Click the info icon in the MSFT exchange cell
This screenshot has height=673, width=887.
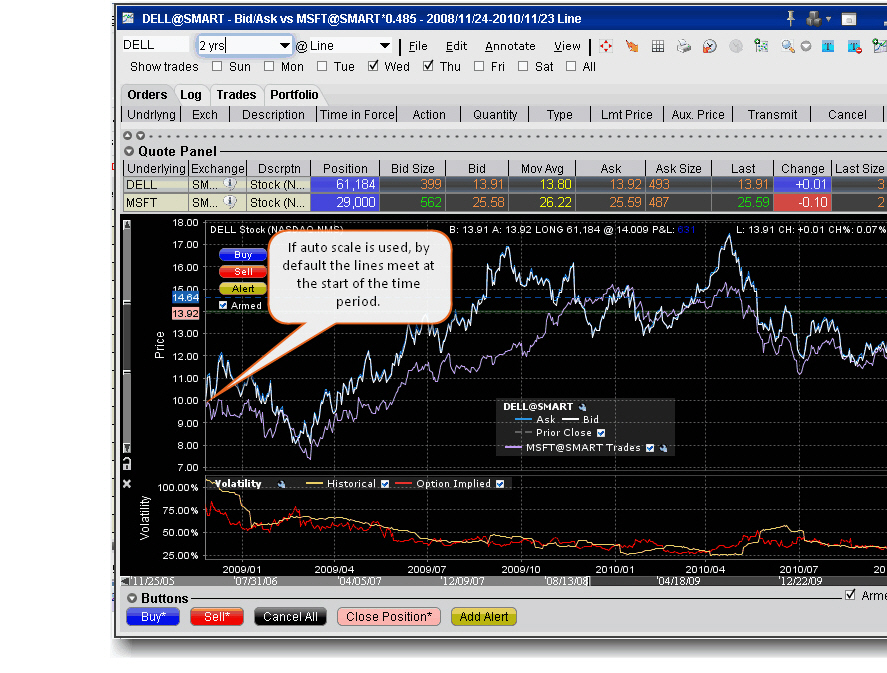point(229,202)
